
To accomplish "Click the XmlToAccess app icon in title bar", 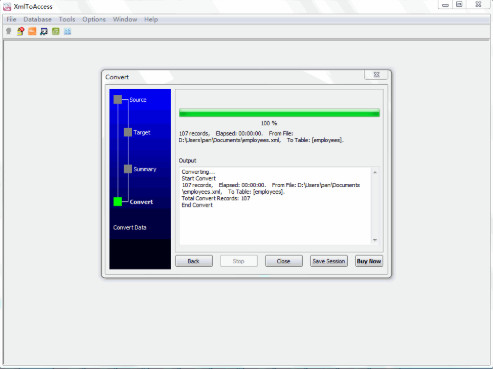I will (7, 7).
